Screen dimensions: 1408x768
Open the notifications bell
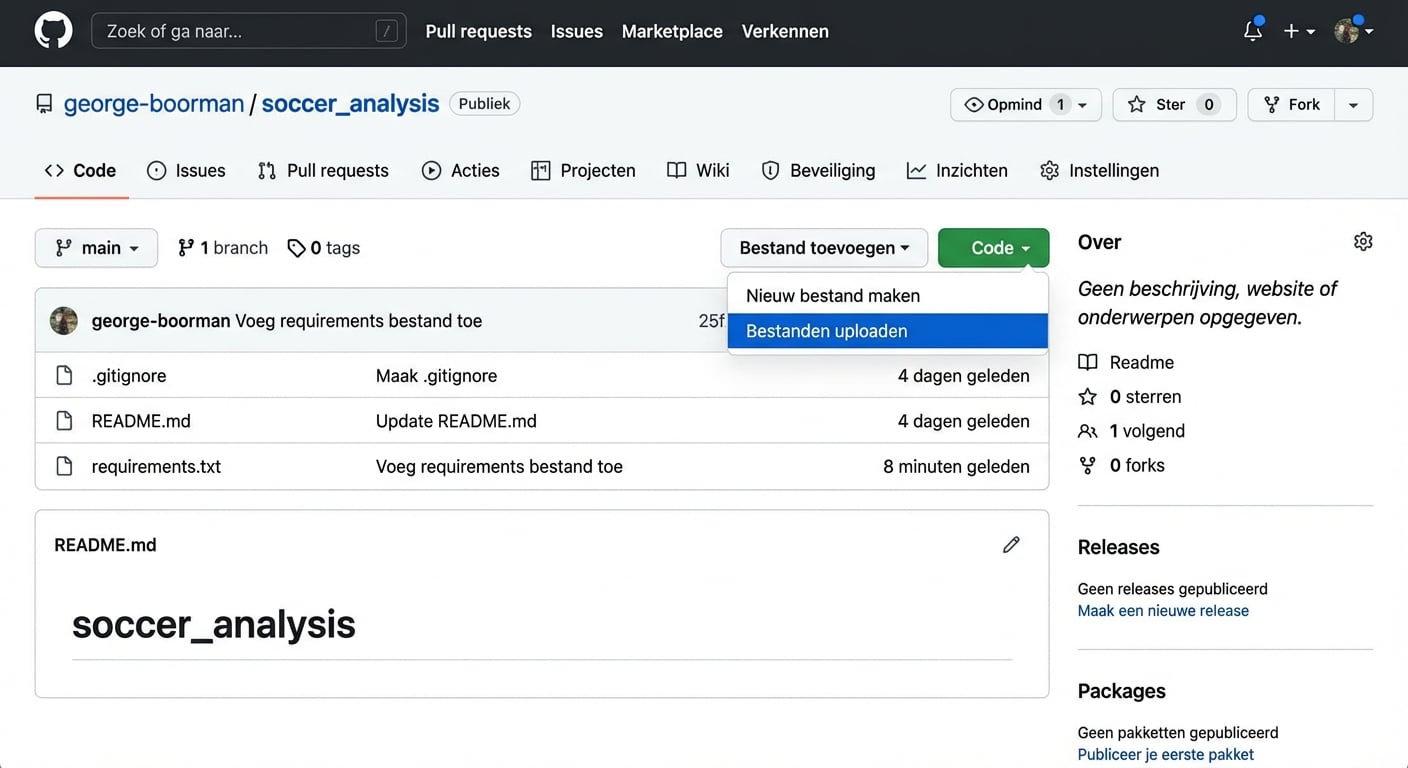coord(1252,31)
